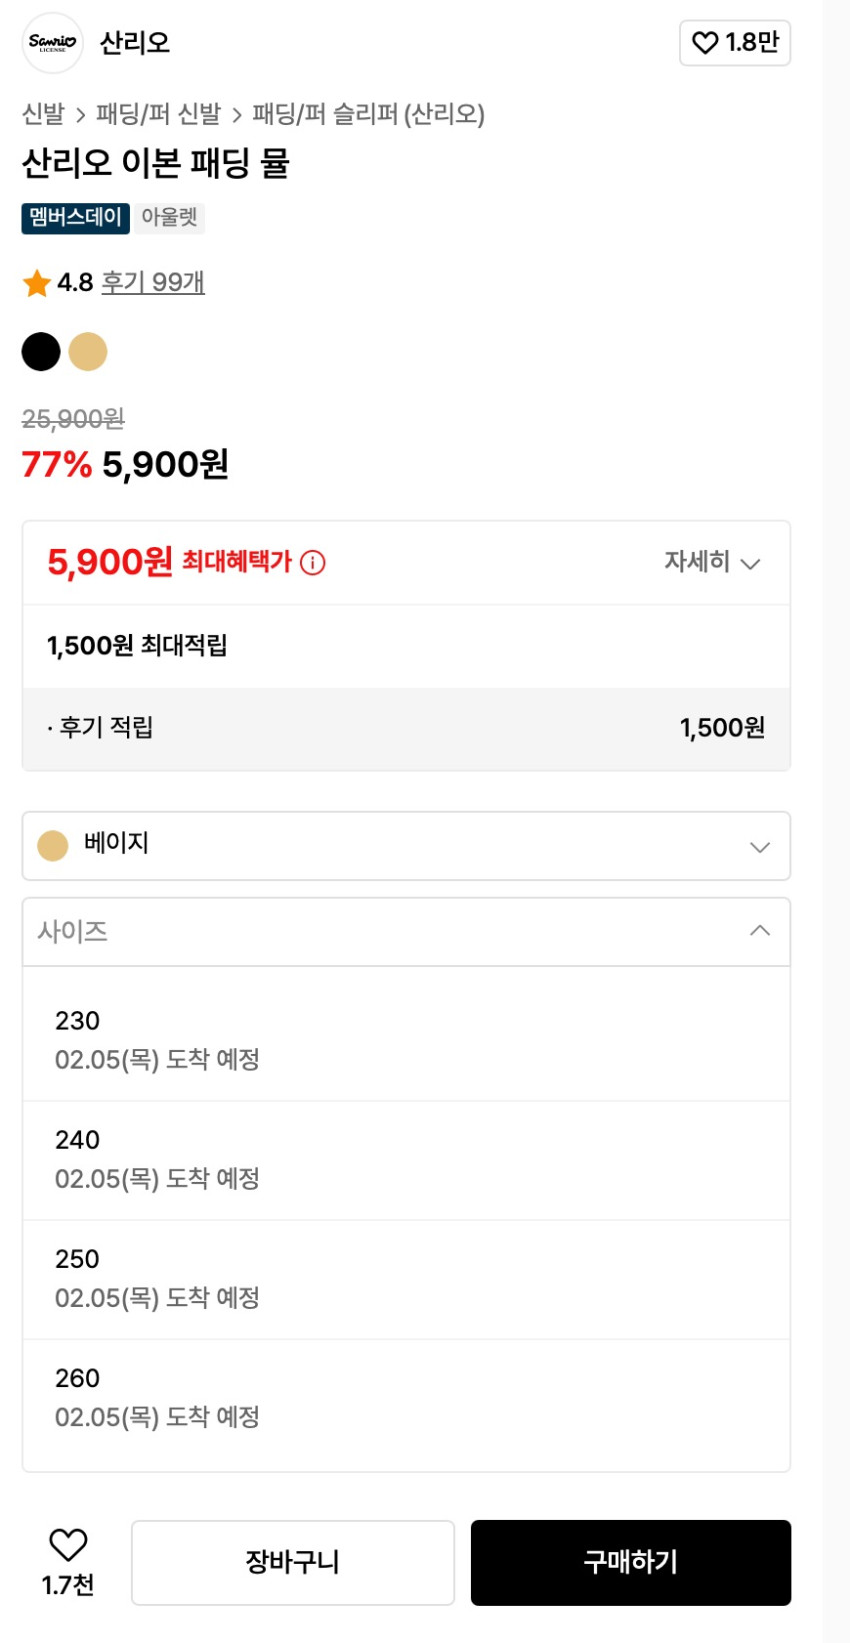
Task: Choose size 250 option
Action: click(x=406, y=1278)
